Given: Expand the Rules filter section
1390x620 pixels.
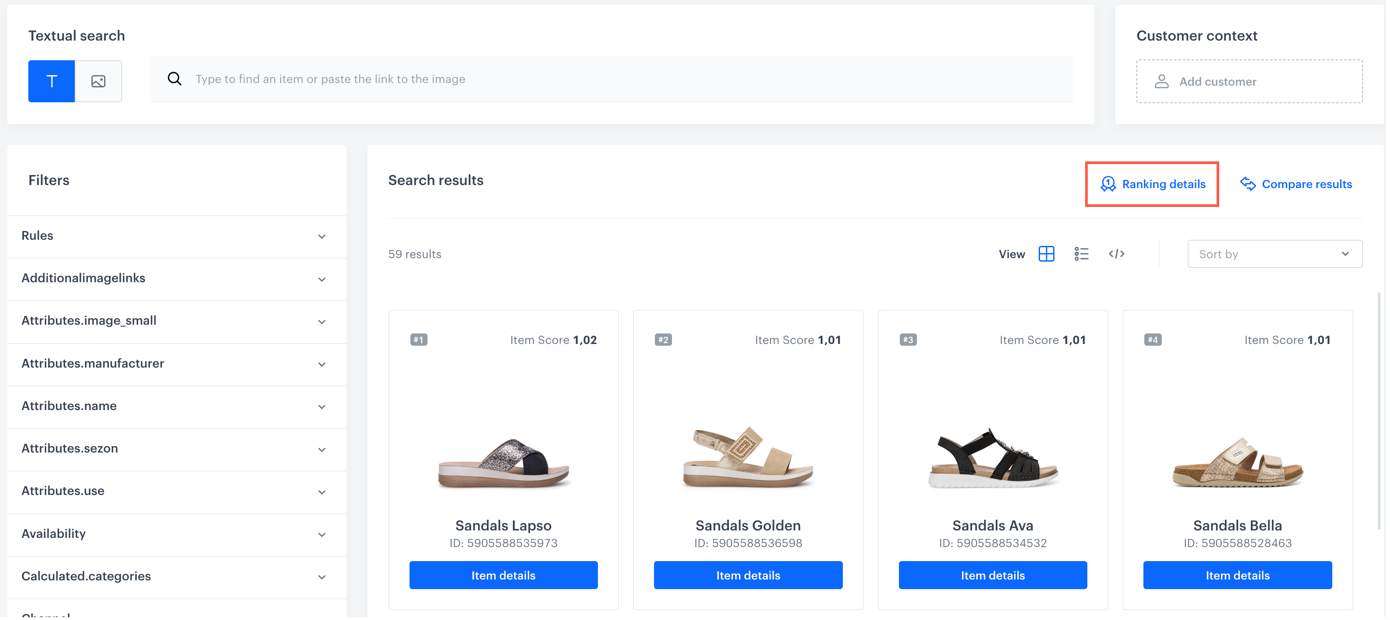Looking at the screenshot, I should pyautogui.click(x=176, y=235).
